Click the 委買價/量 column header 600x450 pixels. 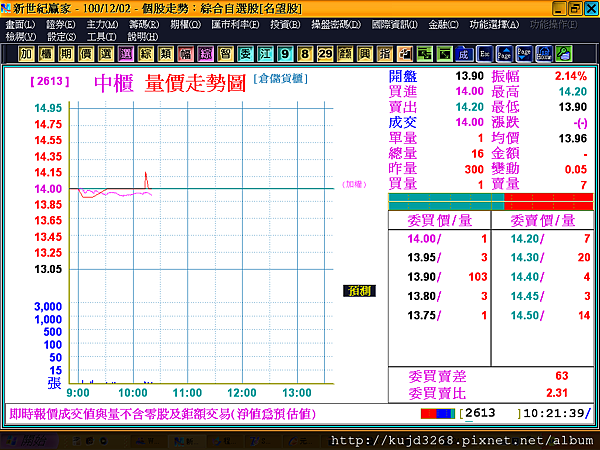(x=439, y=220)
